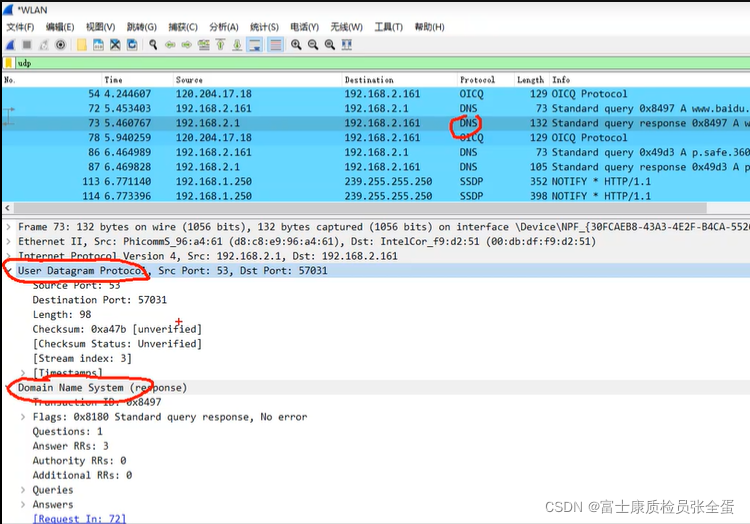Screen dimensions: 750x524
Task: Click the display filter bookmark icon
Action: tap(9, 63)
